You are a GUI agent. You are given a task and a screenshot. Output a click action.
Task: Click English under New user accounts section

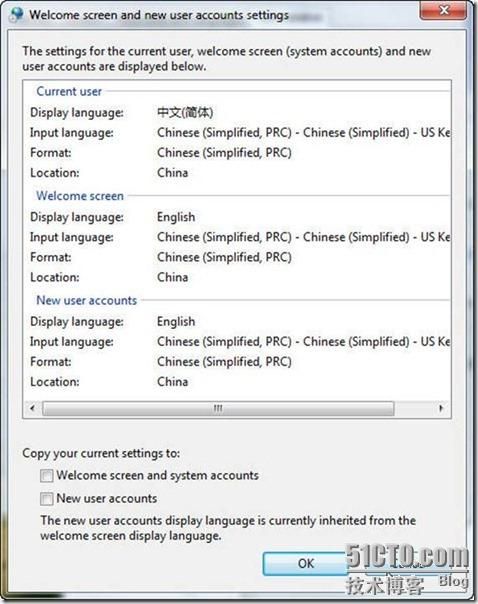[x=176, y=321]
